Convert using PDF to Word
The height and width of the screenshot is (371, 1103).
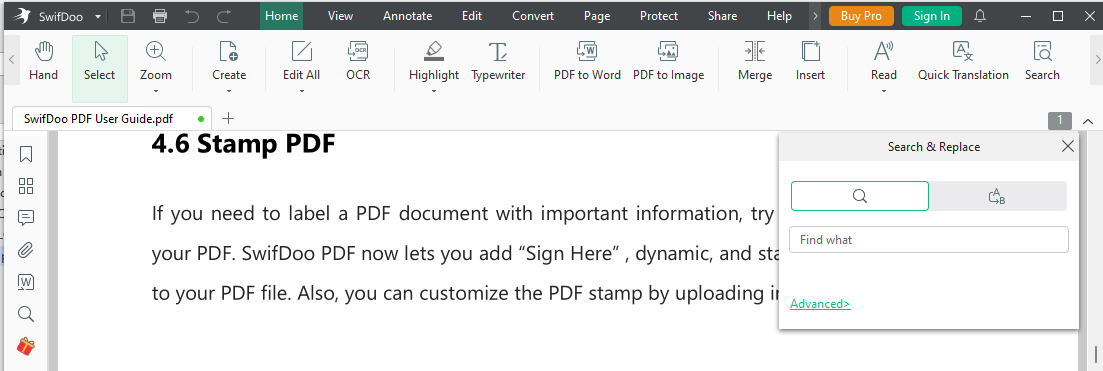click(x=587, y=61)
